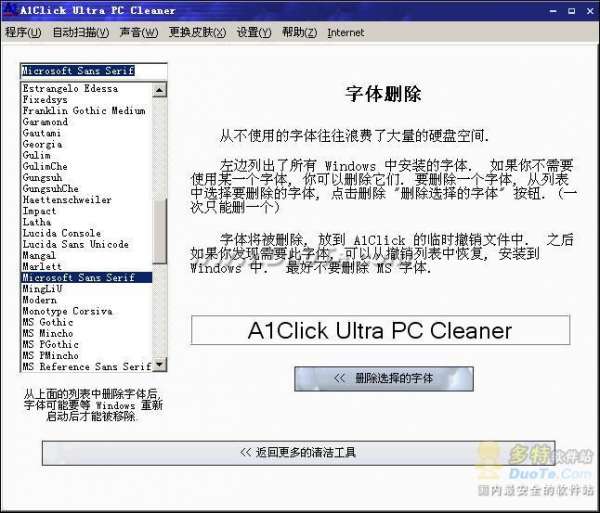Open the 设置(Y) menu
Viewport: 600px width, 513px height.
[254, 32]
